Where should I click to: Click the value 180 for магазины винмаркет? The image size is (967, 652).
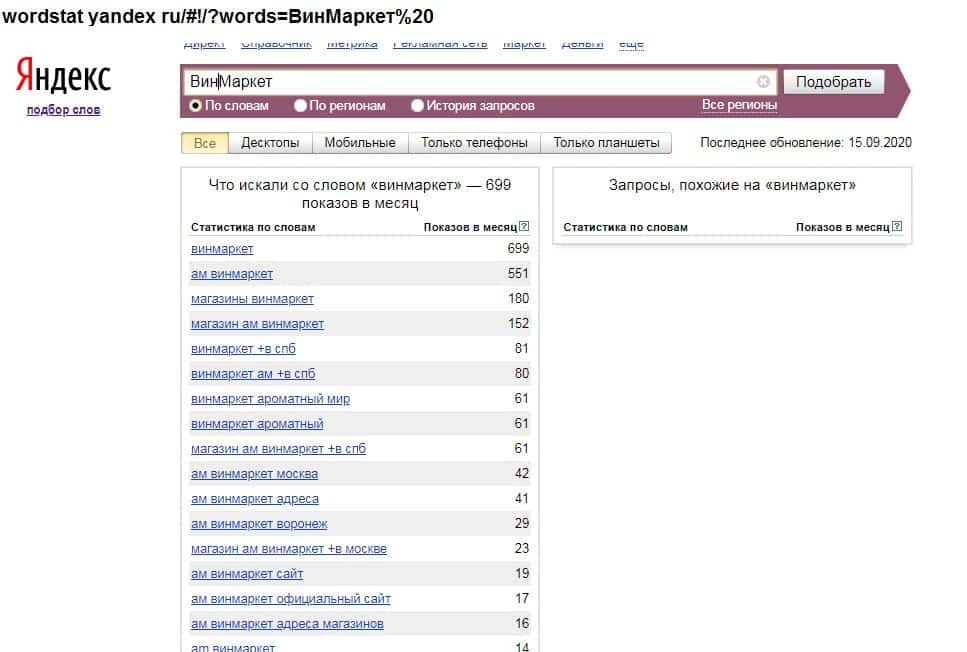pyautogui.click(x=518, y=299)
